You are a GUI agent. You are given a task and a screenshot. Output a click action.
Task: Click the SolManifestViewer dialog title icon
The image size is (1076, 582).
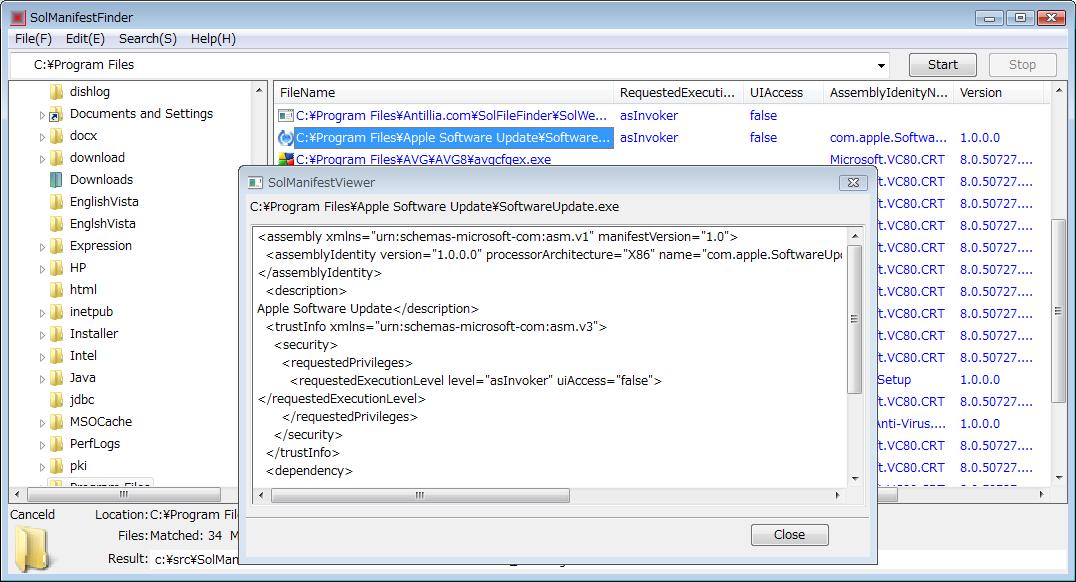coord(255,183)
